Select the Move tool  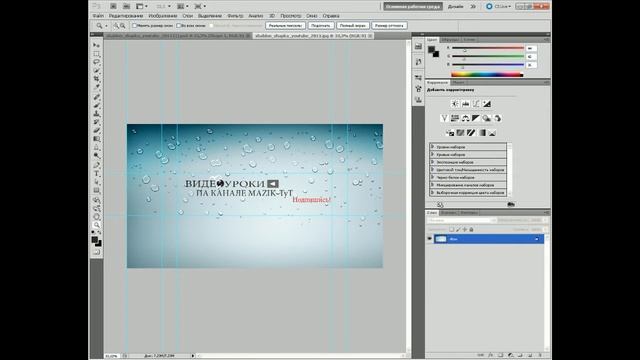click(96, 45)
